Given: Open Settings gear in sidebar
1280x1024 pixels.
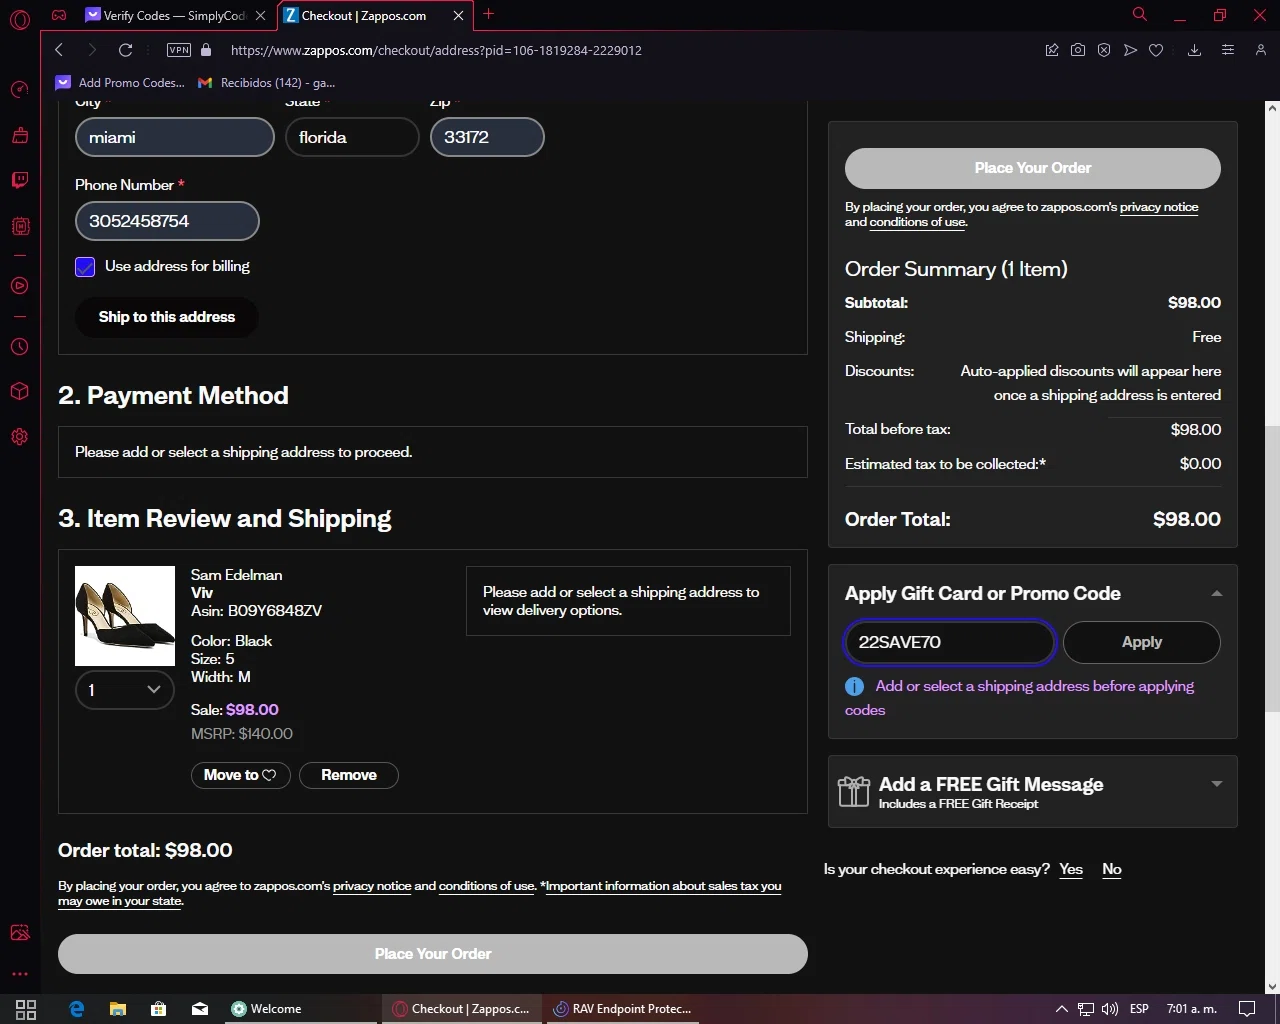Looking at the screenshot, I should click(19, 437).
